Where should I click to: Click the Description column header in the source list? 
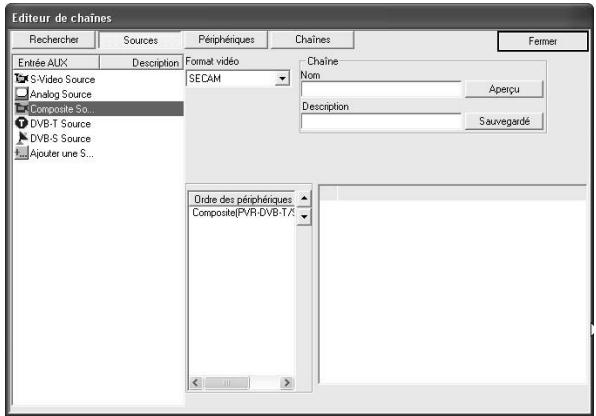pos(141,63)
